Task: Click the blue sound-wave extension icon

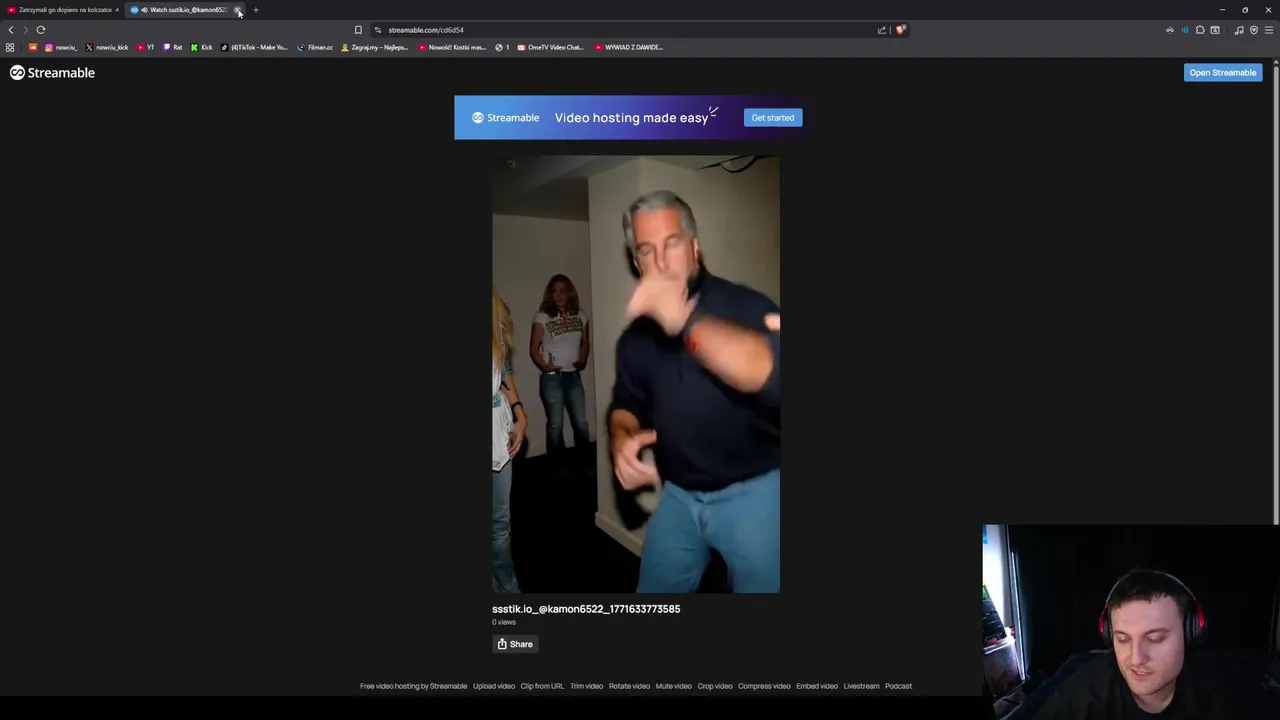Action: (x=1185, y=30)
